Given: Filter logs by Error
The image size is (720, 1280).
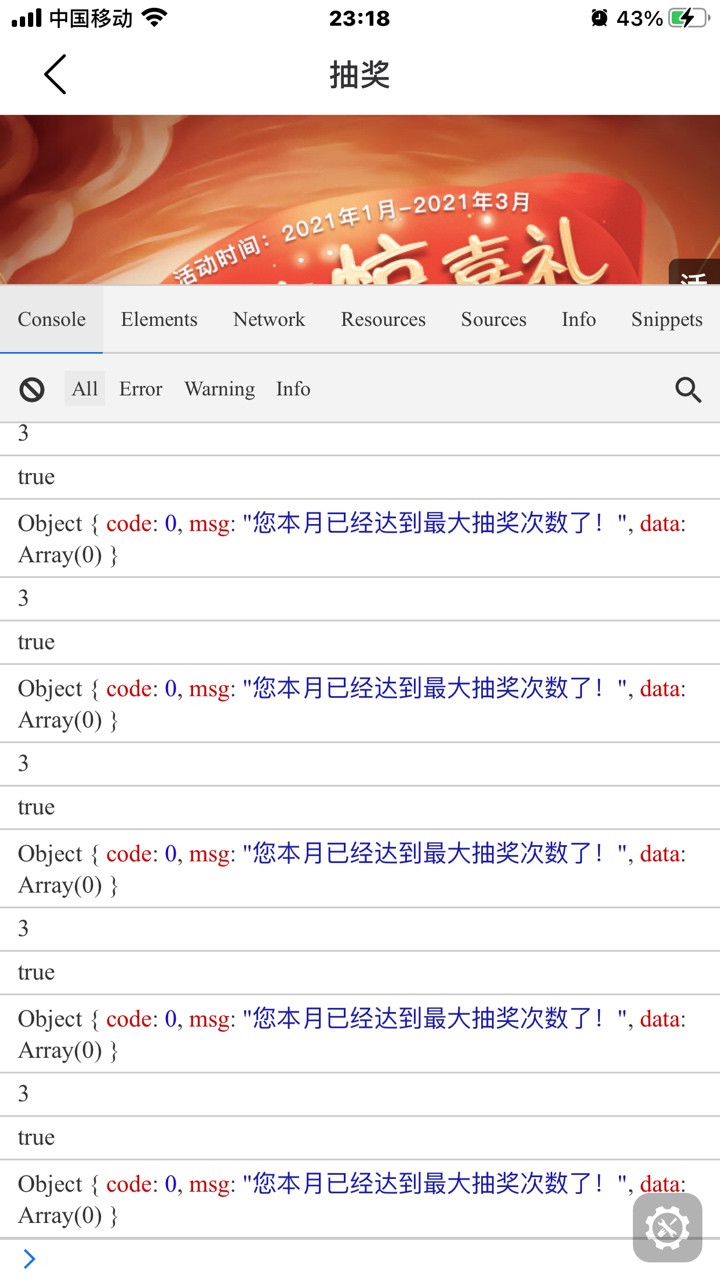Looking at the screenshot, I should click(141, 389).
